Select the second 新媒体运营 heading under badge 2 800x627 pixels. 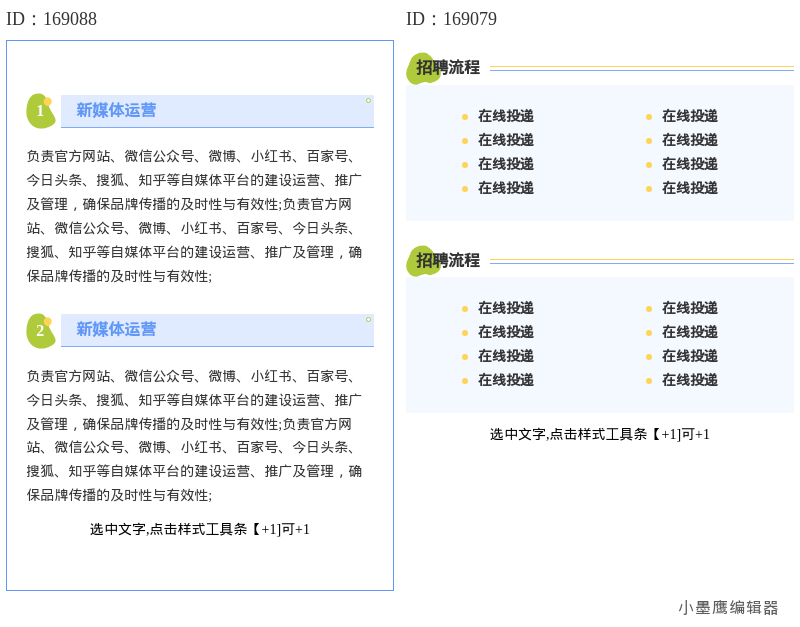(x=116, y=329)
